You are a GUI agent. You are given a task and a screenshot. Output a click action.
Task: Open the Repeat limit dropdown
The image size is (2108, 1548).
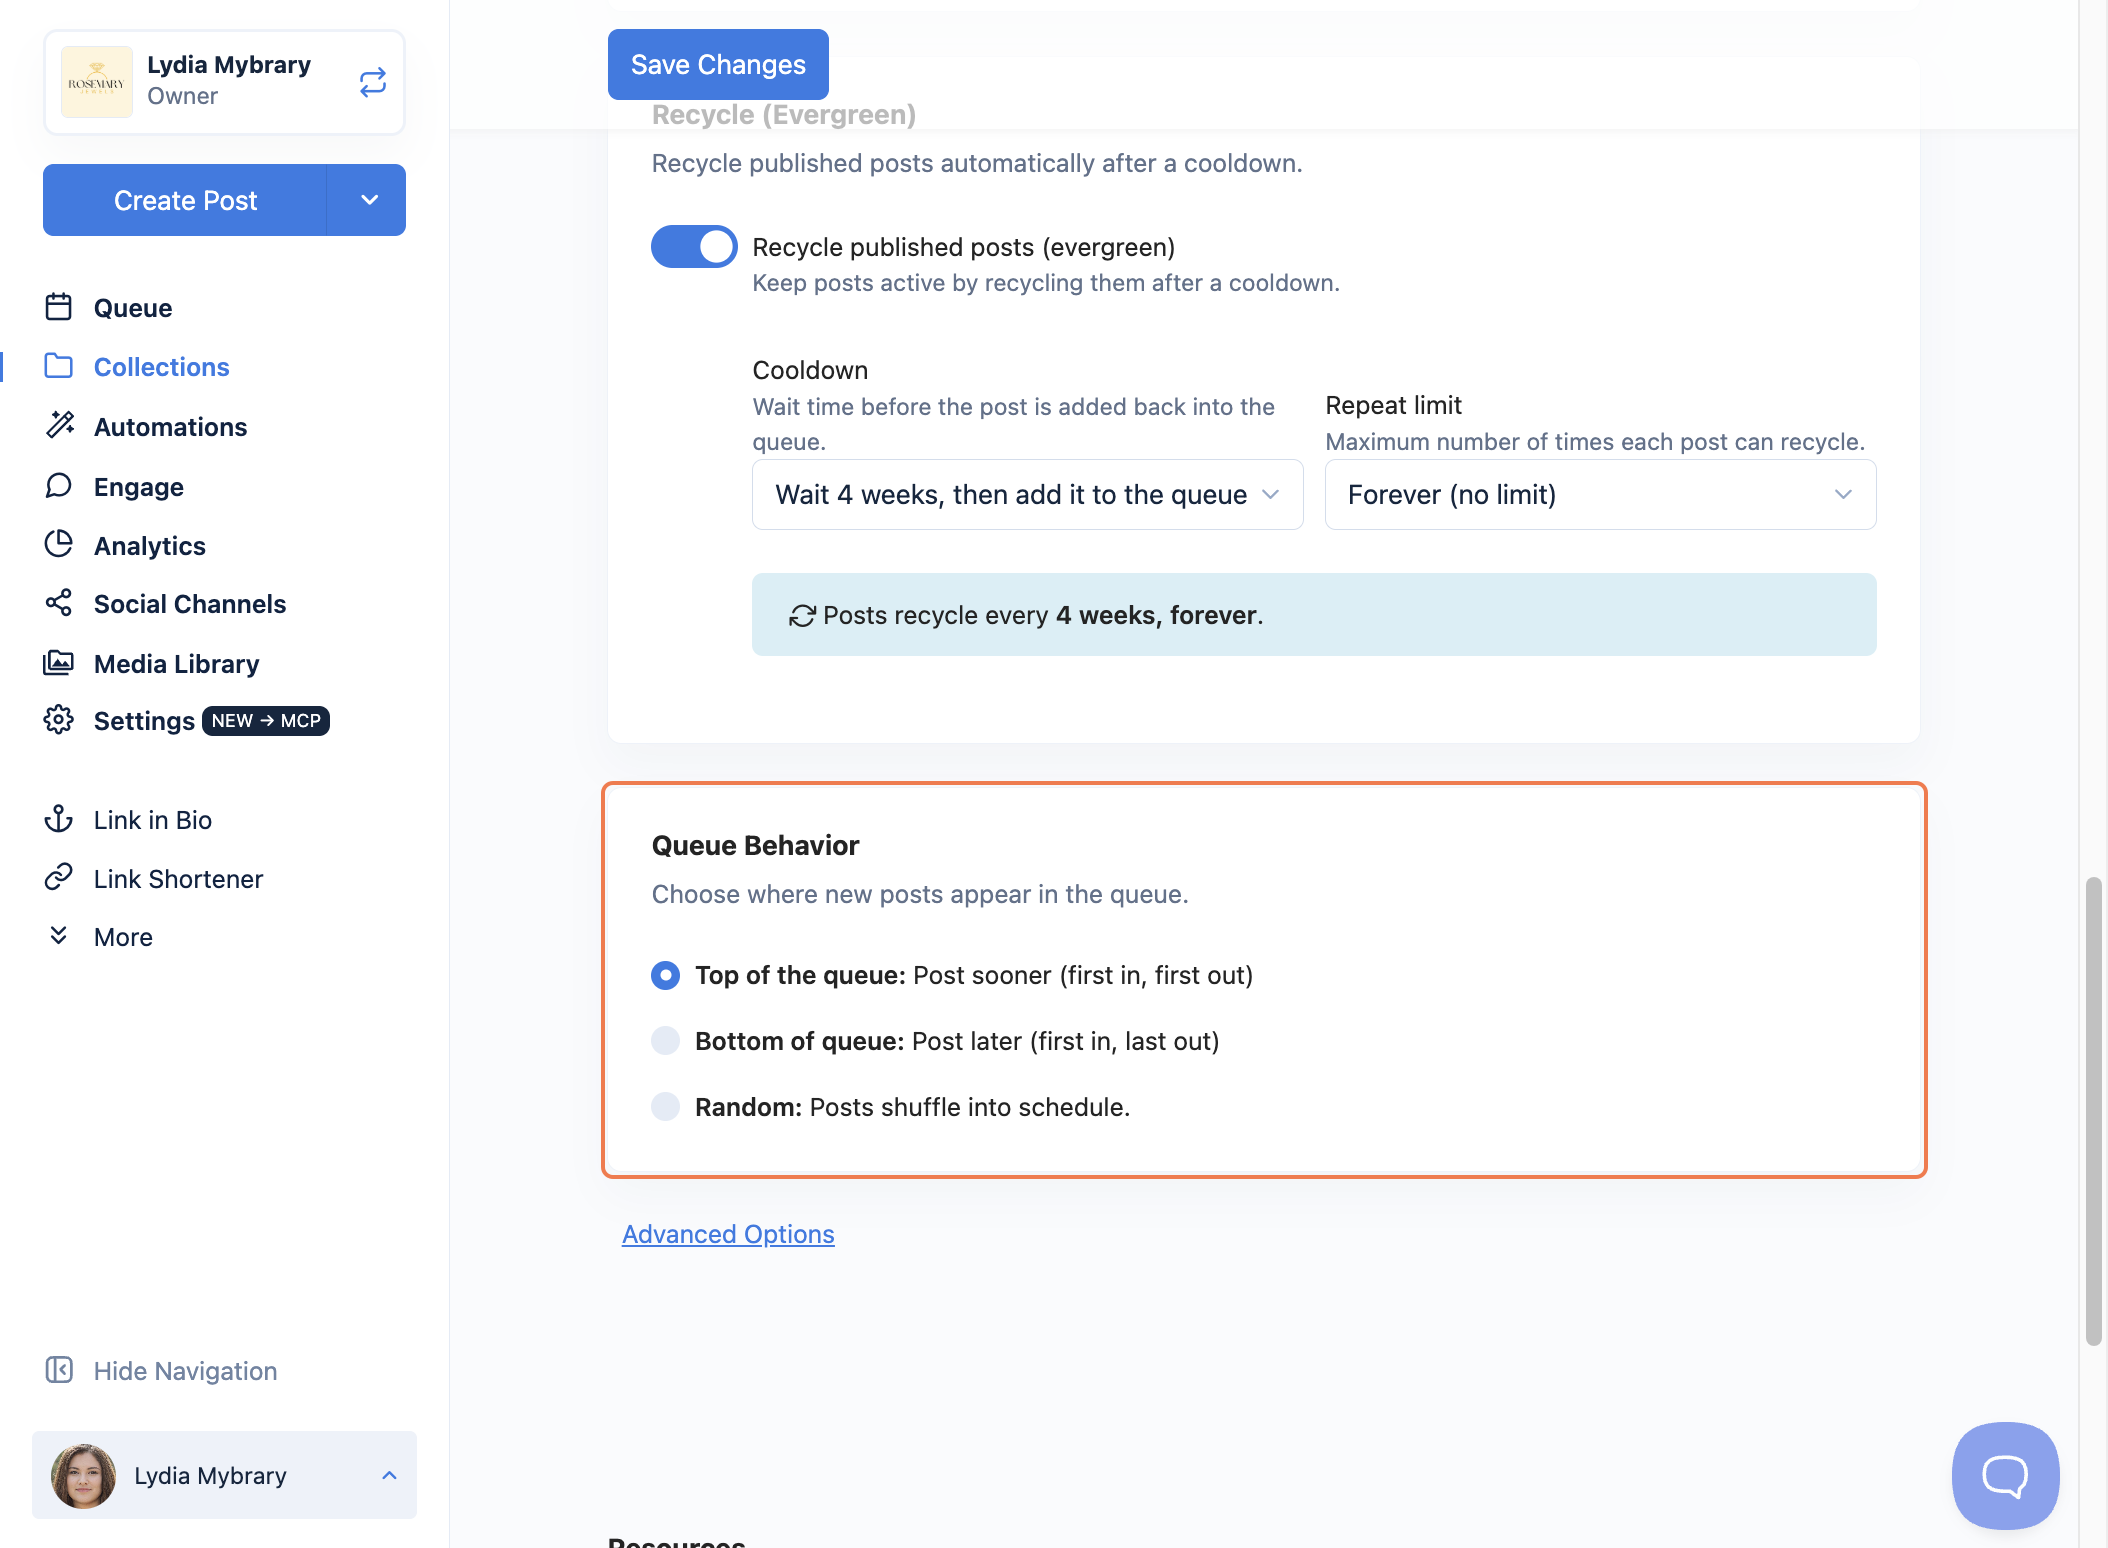point(1600,495)
